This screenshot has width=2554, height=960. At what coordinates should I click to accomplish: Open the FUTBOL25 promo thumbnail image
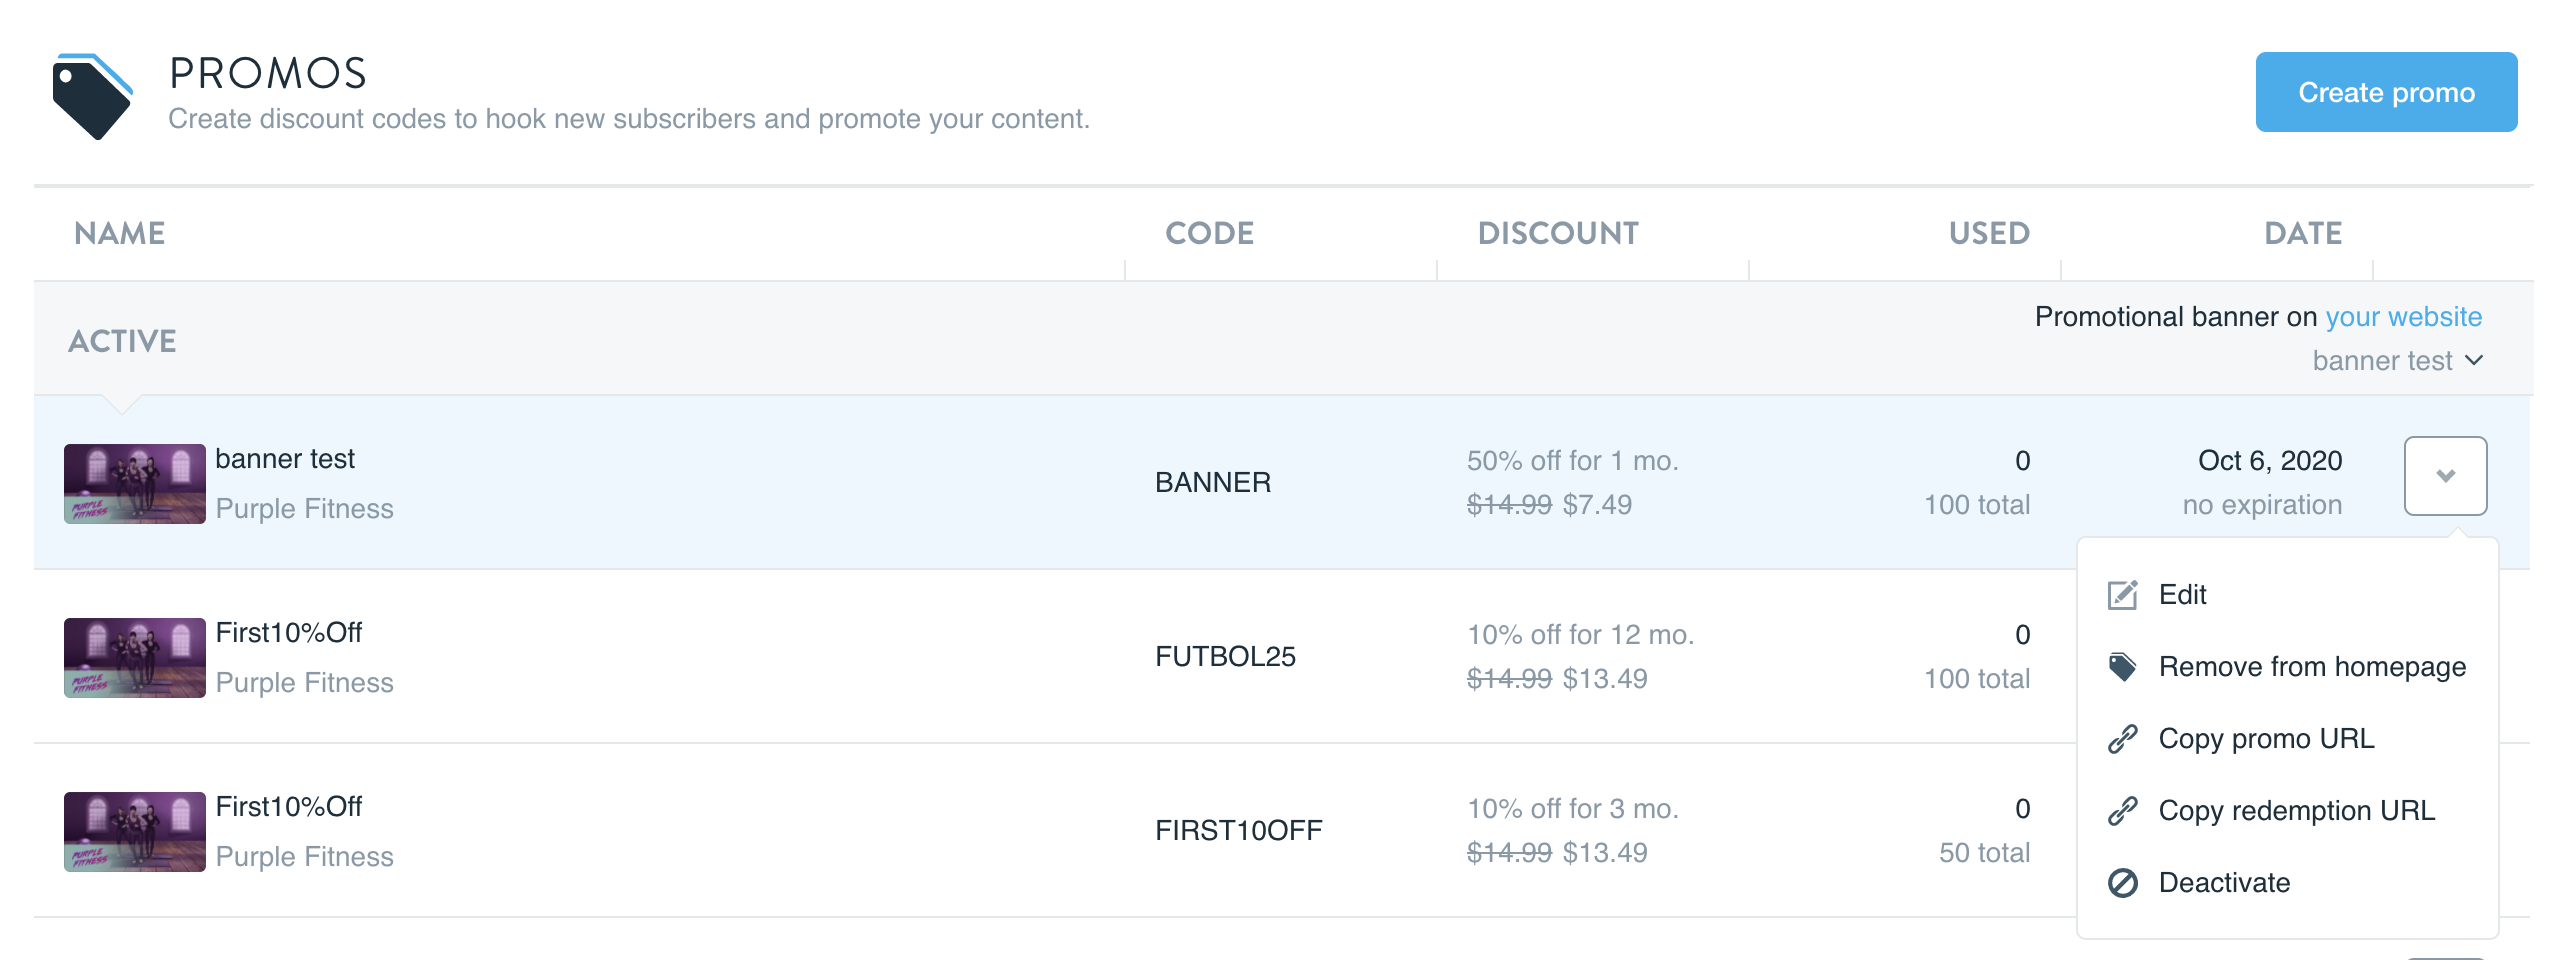tap(135, 658)
